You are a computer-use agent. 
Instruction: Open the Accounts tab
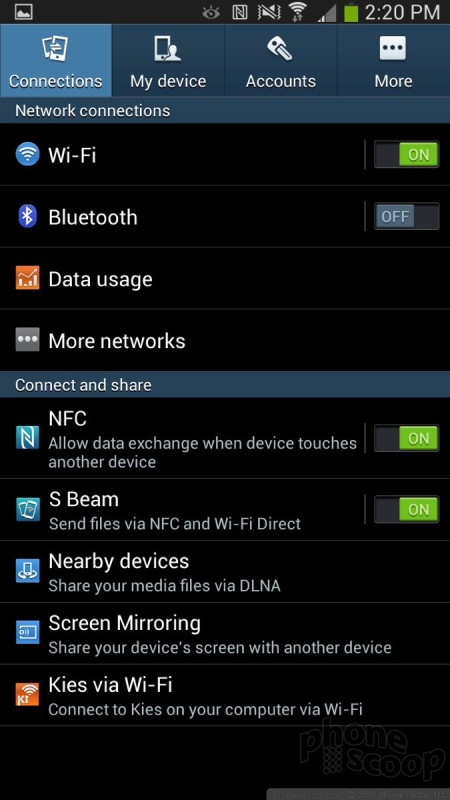pos(281,60)
